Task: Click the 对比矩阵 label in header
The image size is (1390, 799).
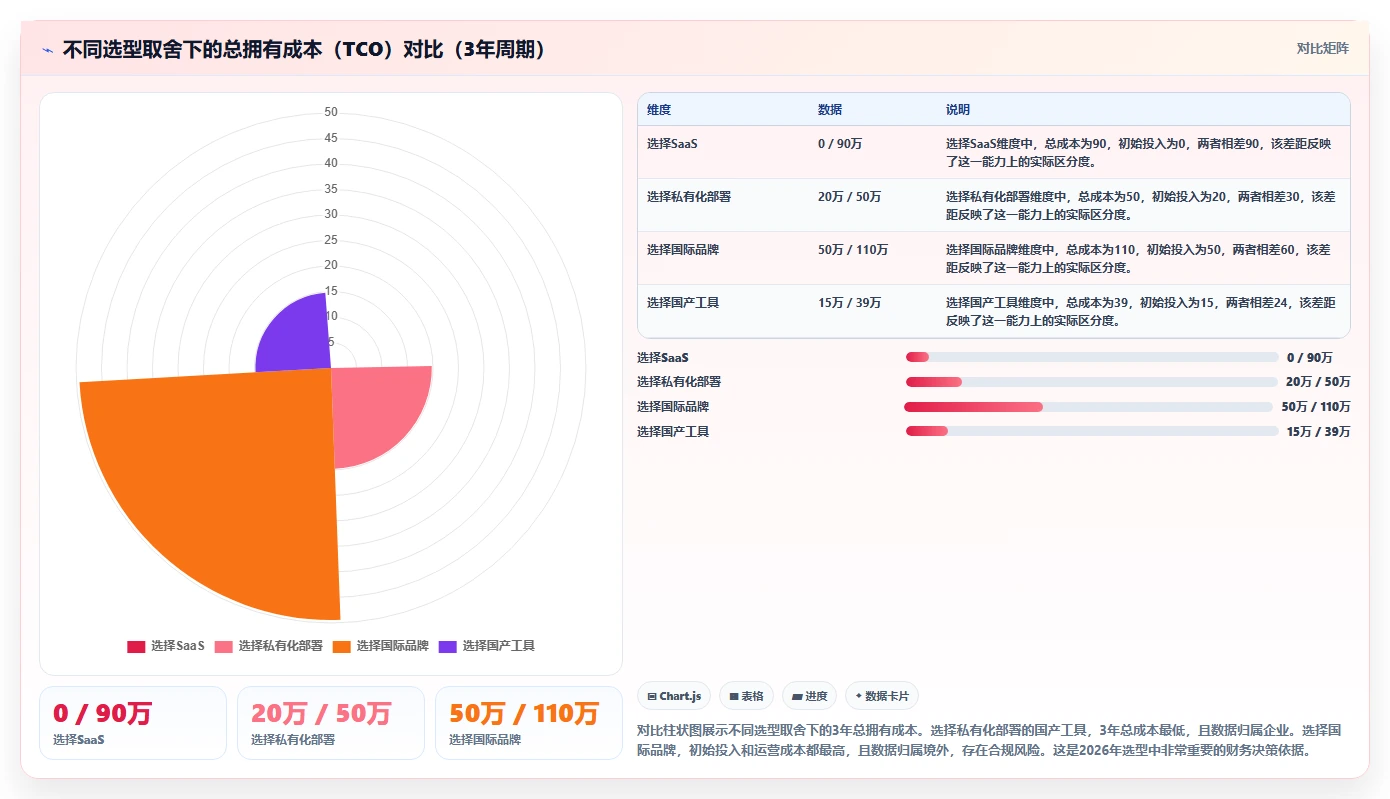Action: pos(1322,48)
